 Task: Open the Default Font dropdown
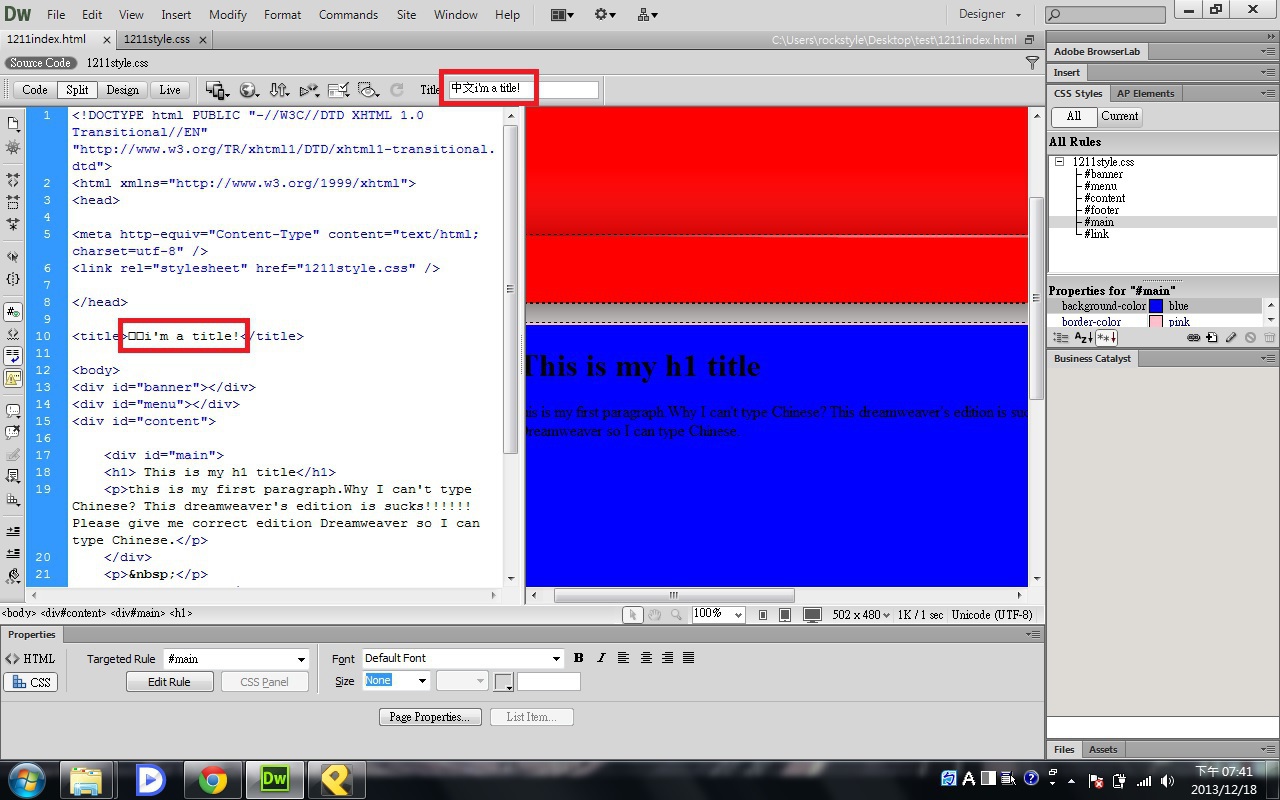coord(556,659)
